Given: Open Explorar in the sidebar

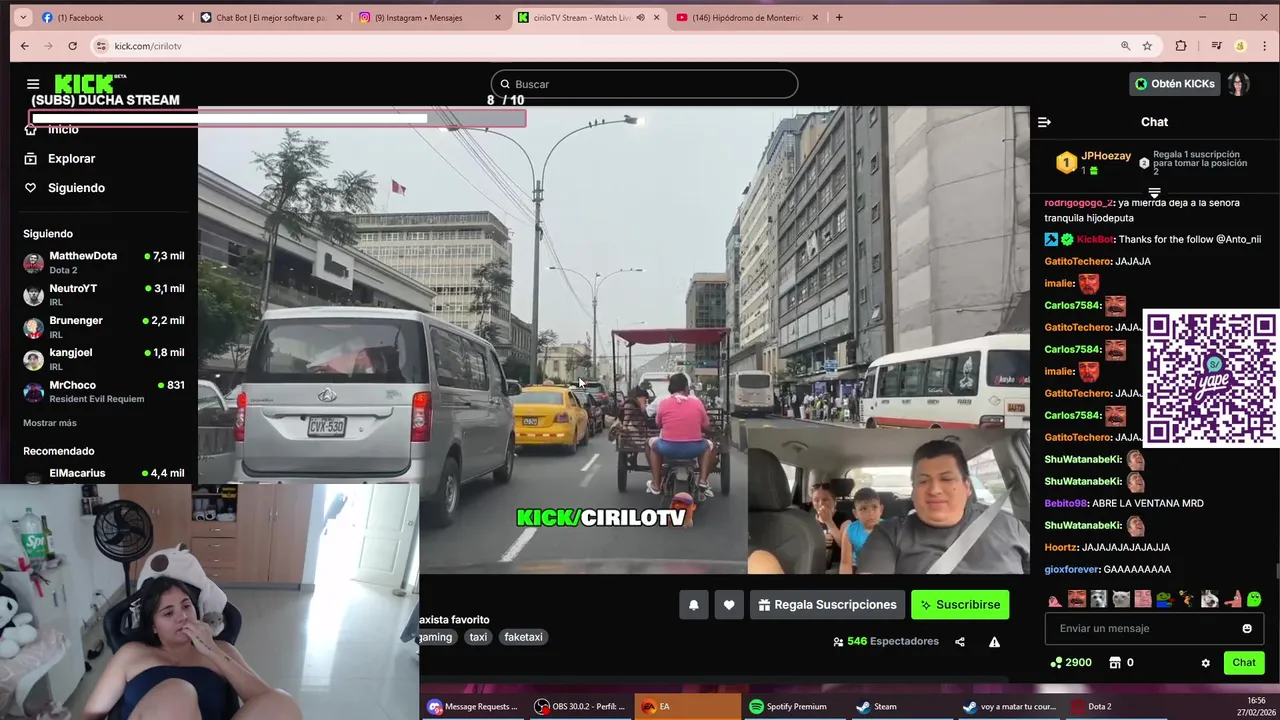Looking at the screenshot, I should (72, 158).
